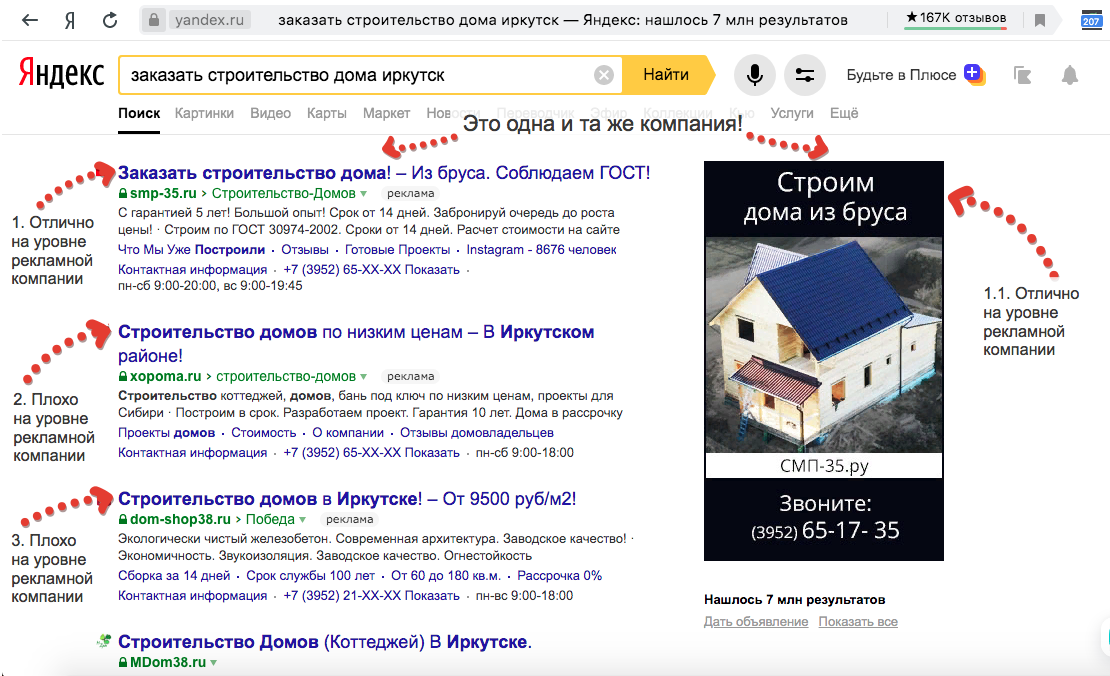Open ad Заказать строительство дома – Из бруса
Image resolution: width=1110 pixels, height=676 pixels.
tap(384, 173)
